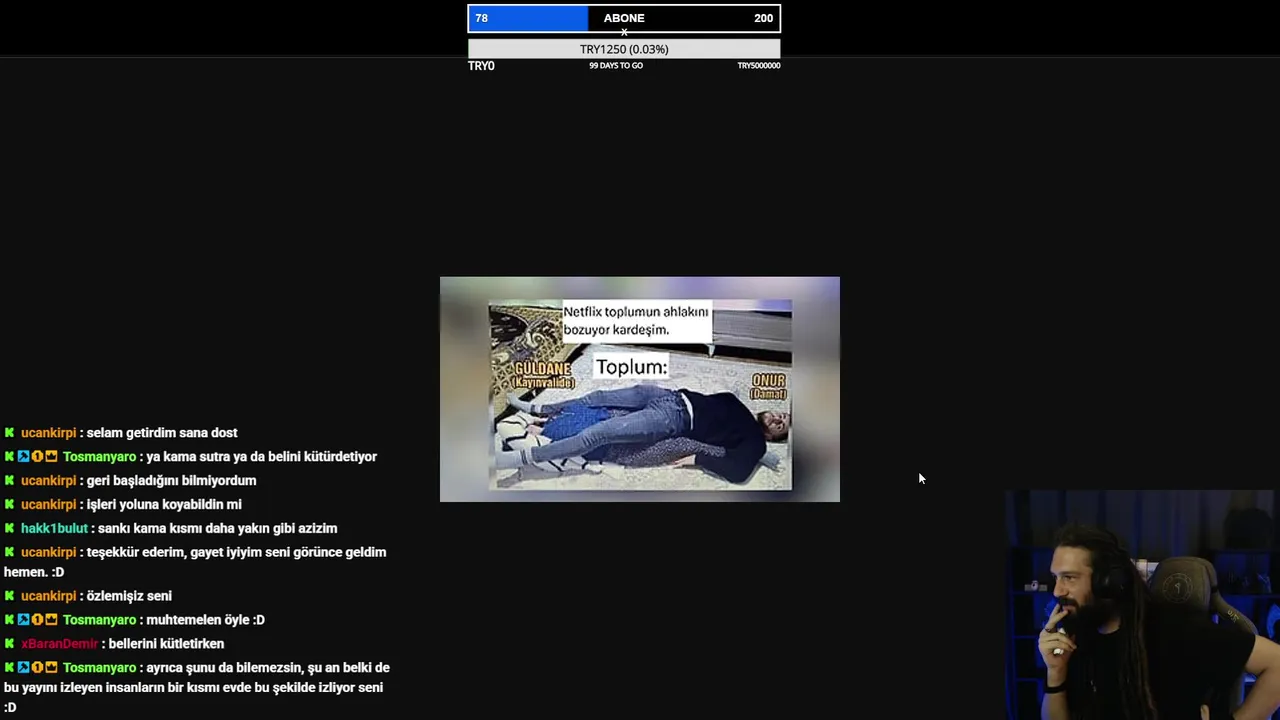Click the Kick badge beside 'özlemişiz seni'
Screen dimensions: 1280x720
pyautogui.click(x=9, y=596)
